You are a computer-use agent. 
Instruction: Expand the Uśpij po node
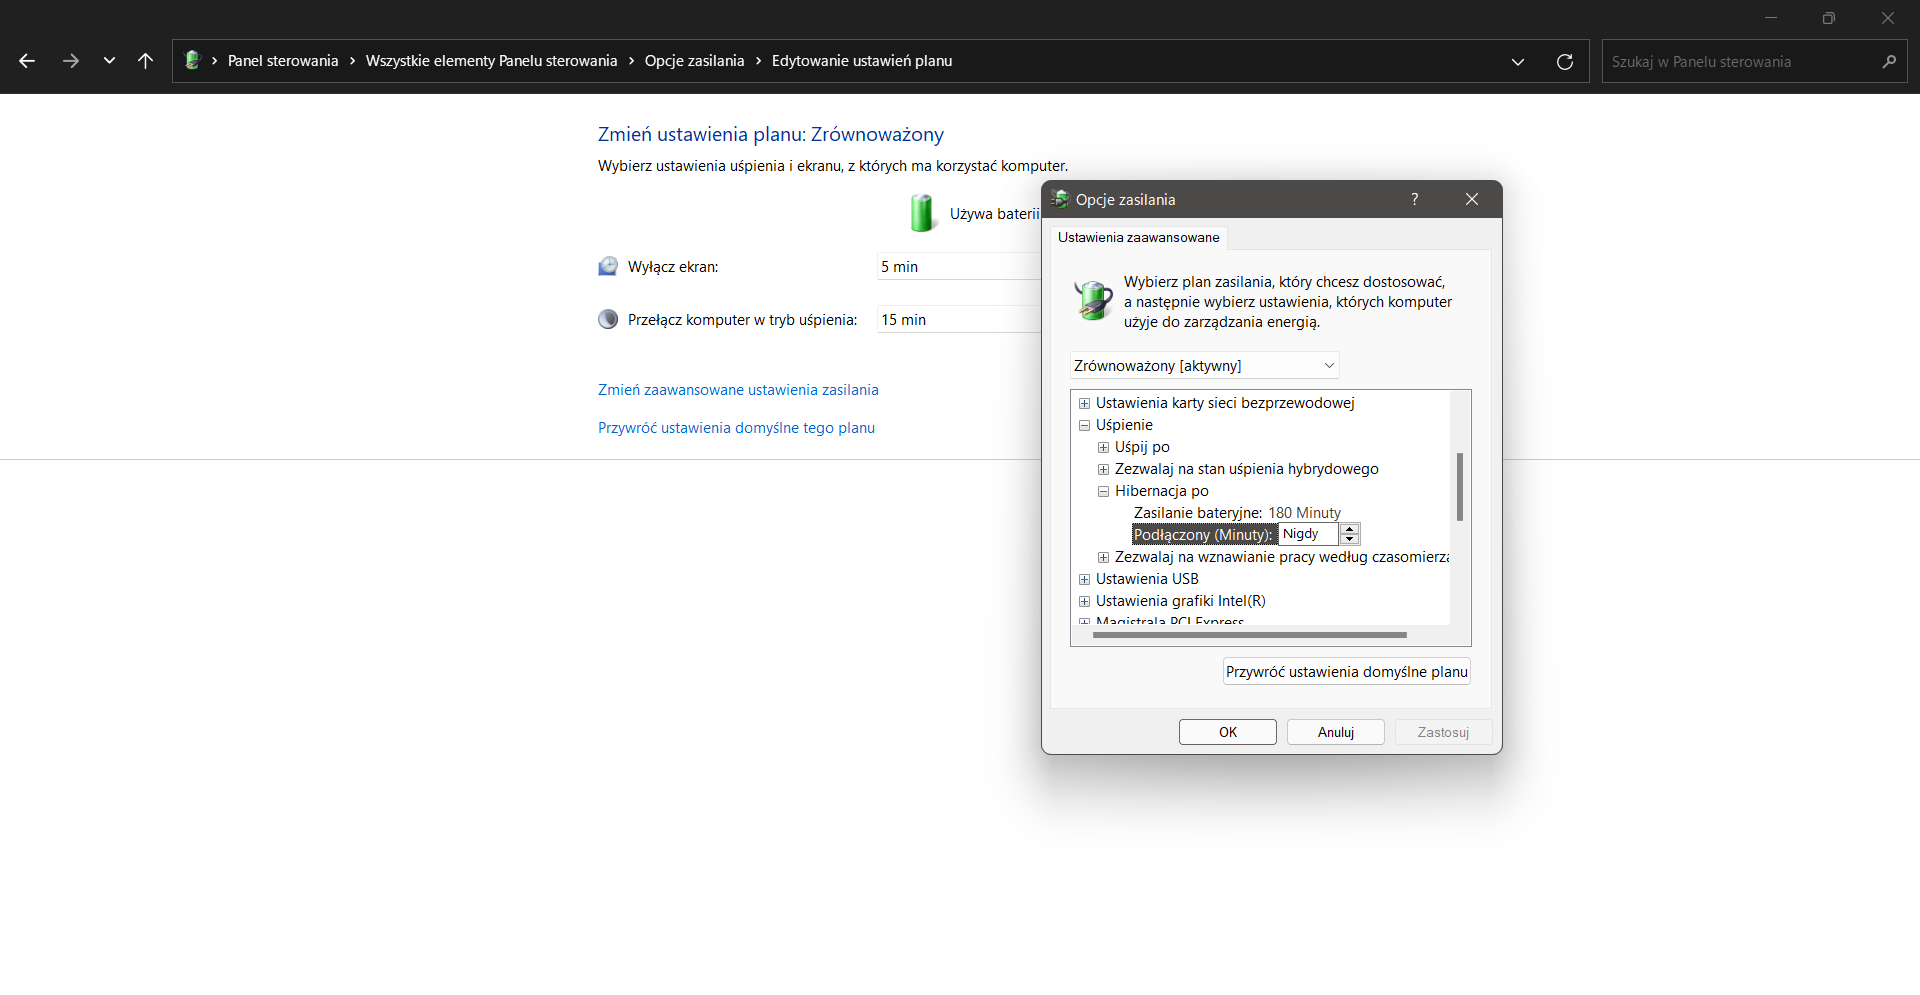click(1103, 447)
